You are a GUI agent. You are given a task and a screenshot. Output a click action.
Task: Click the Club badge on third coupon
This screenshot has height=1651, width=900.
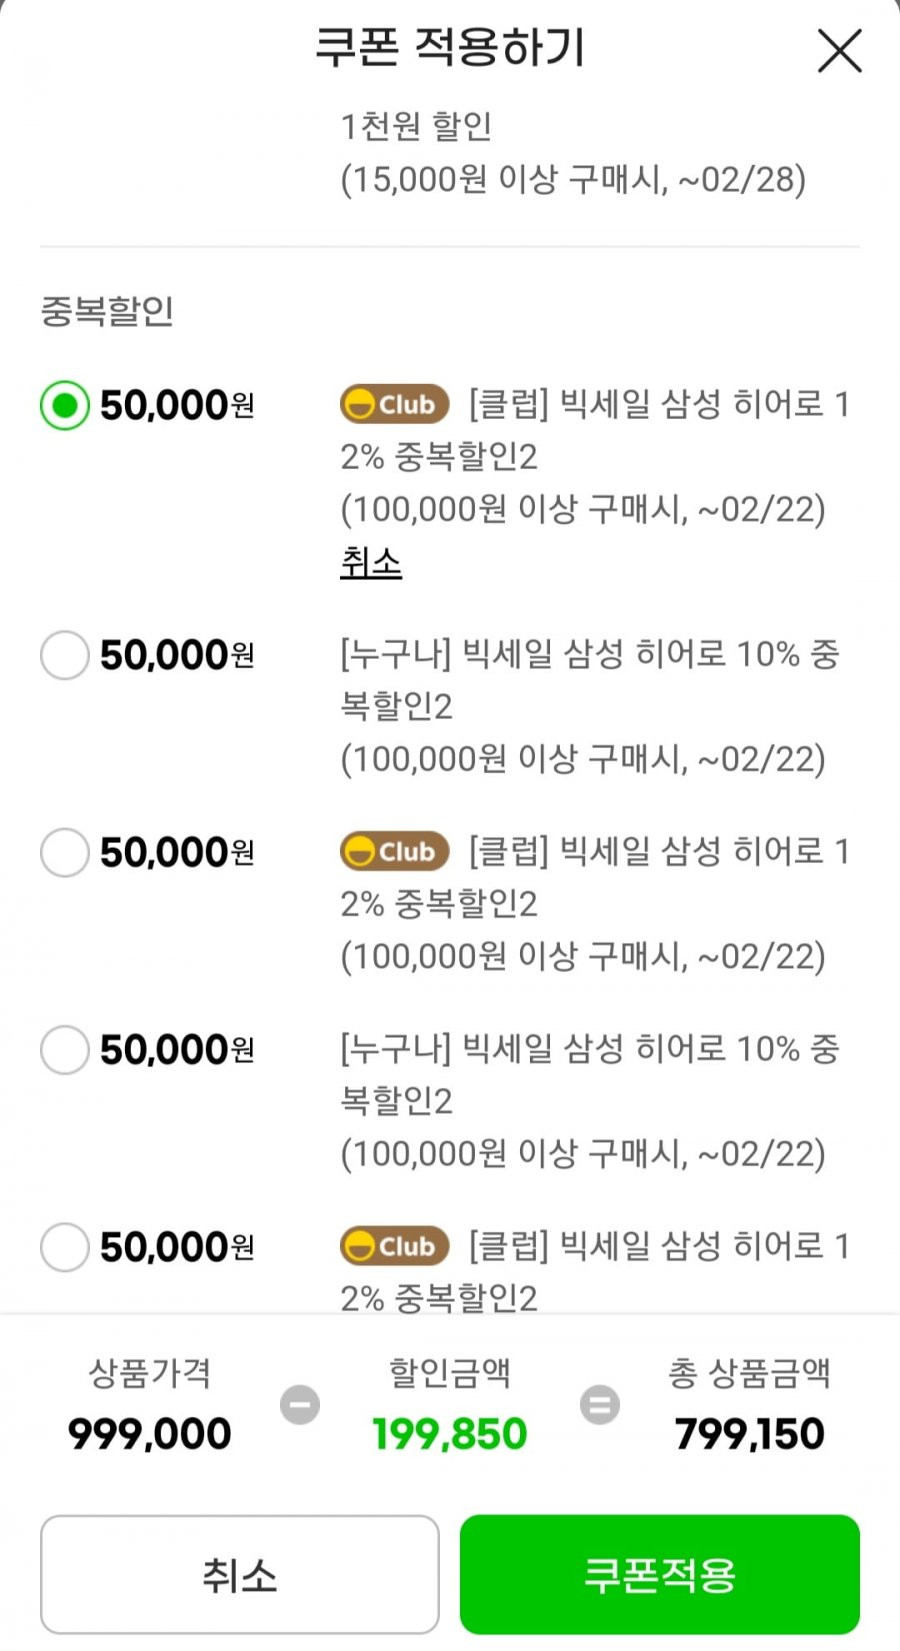(x=394, y=852)
